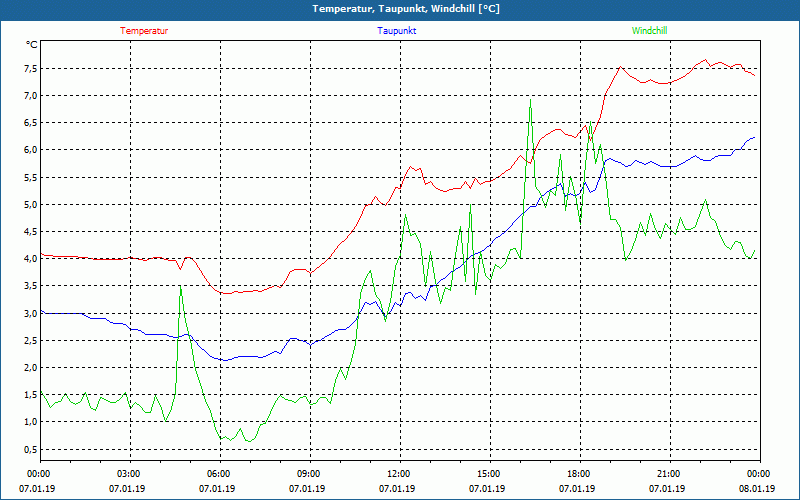This screenshot has width=800, height=500.
Task: Select the 18:00 time axis label
Action: click(x=578, y=473)
